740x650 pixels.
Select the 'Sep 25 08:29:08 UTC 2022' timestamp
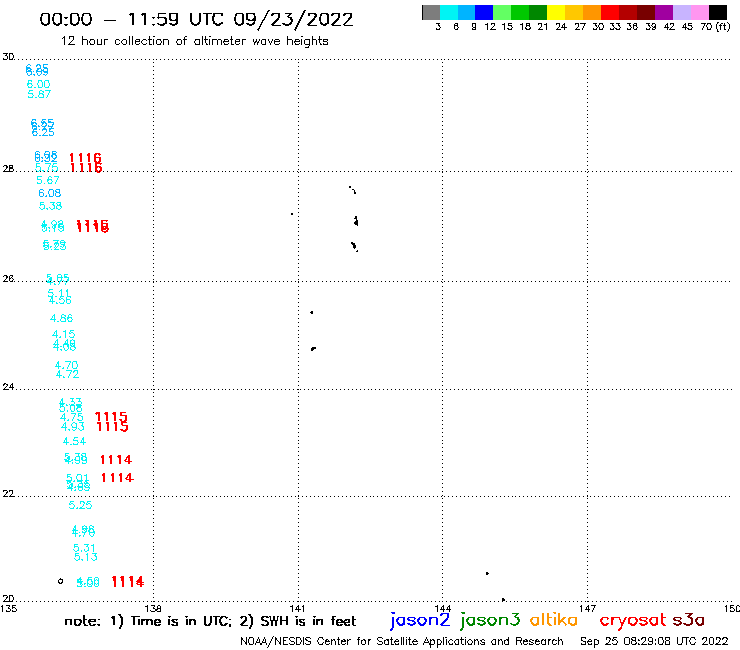[x=654, y=641]
